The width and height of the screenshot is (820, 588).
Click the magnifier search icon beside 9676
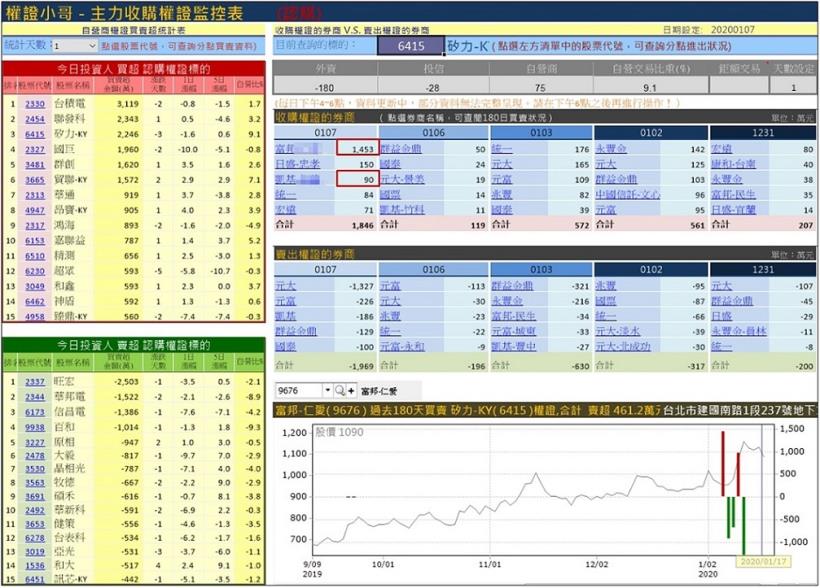pyautogui.click(x=339, y=391)
